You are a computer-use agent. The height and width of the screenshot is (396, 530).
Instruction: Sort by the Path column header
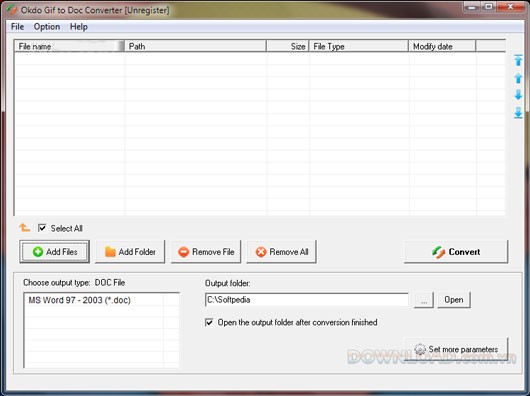195,46
